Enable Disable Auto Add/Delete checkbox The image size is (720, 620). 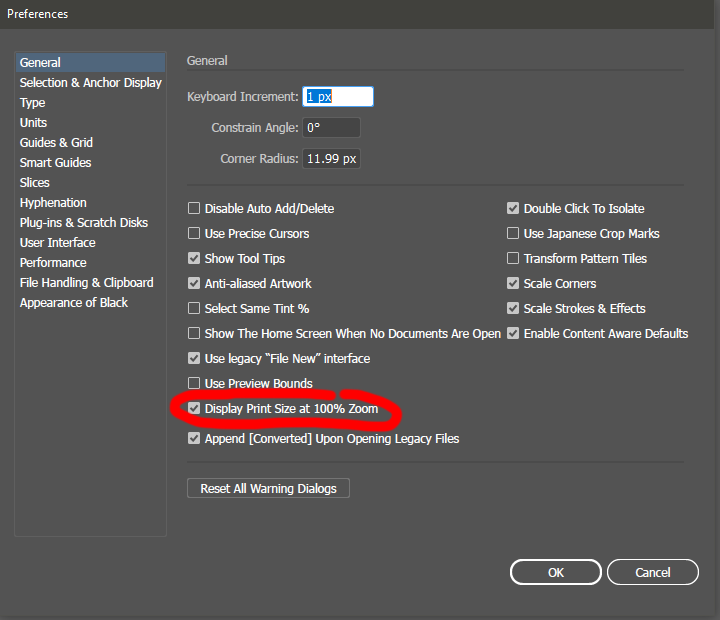[194, 209]
